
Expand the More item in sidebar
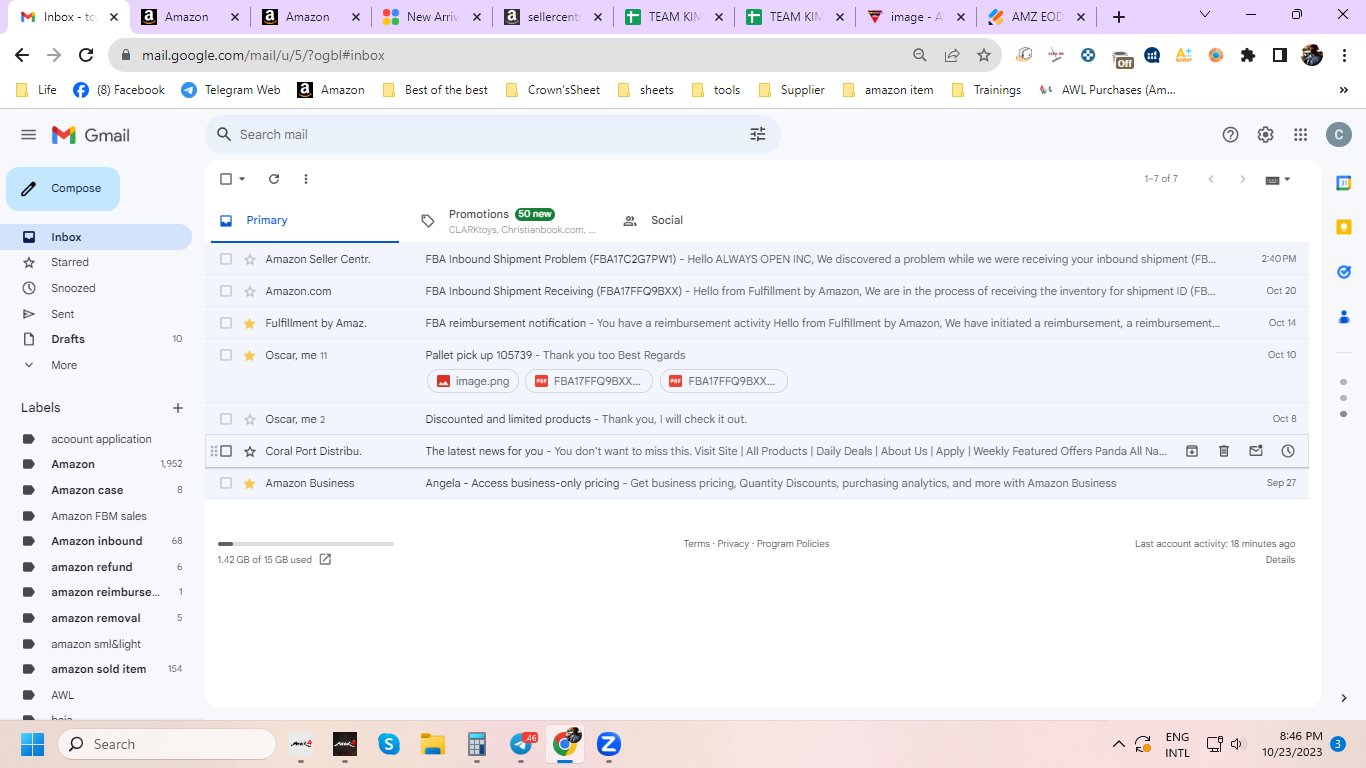tap(64, 365)
